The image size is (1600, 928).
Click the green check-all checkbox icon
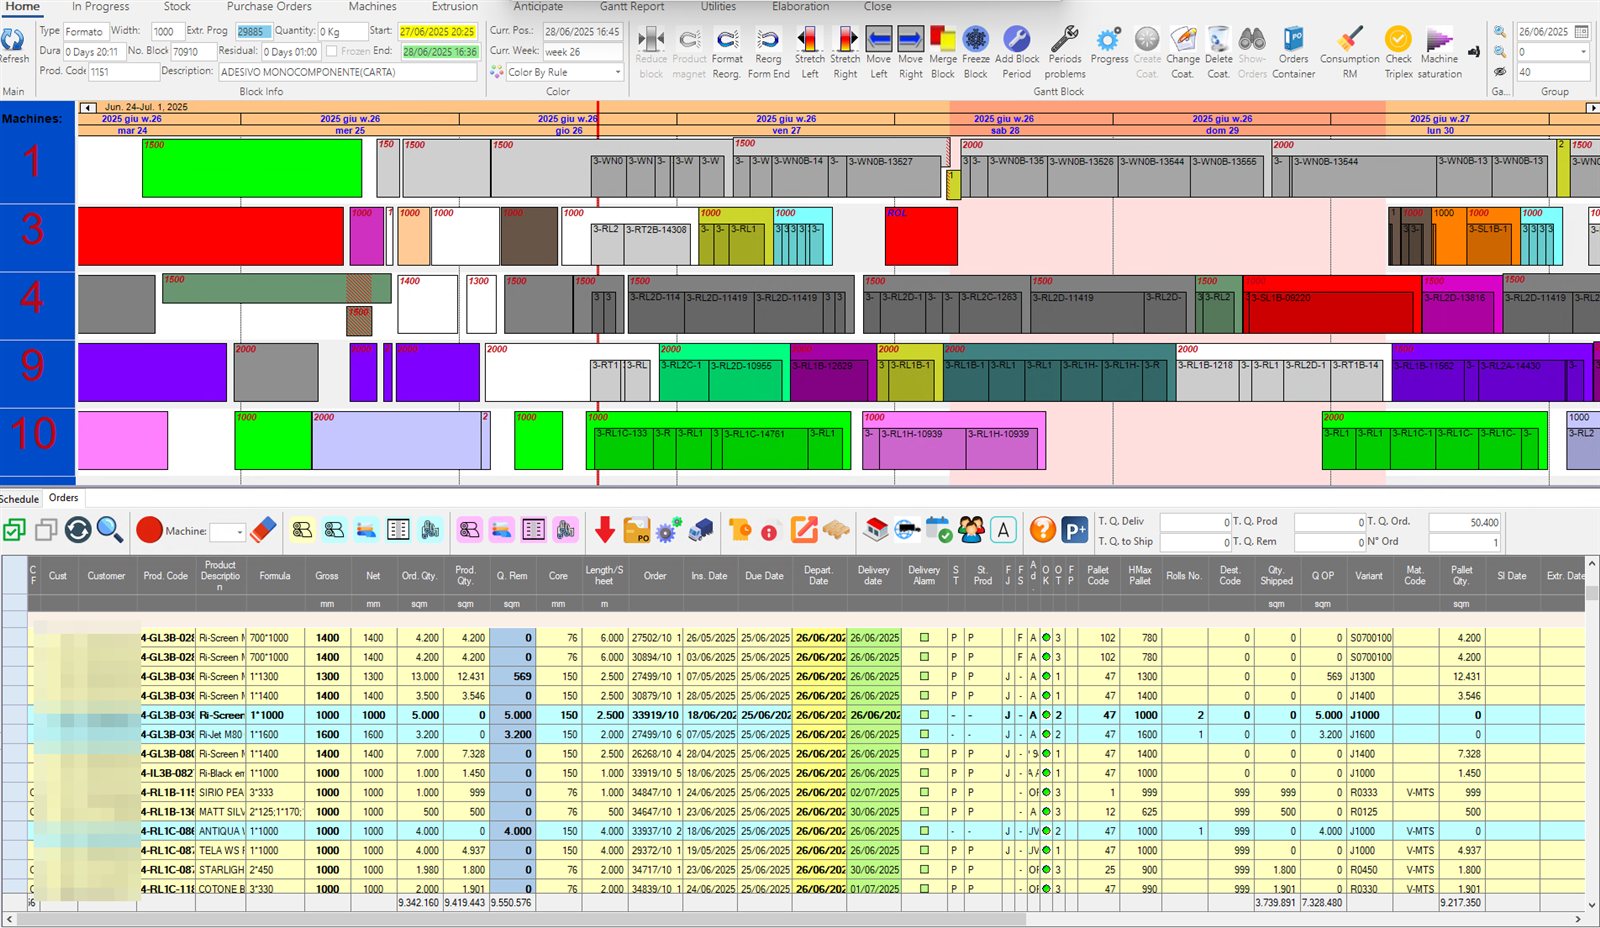click(x=14, y=530)
